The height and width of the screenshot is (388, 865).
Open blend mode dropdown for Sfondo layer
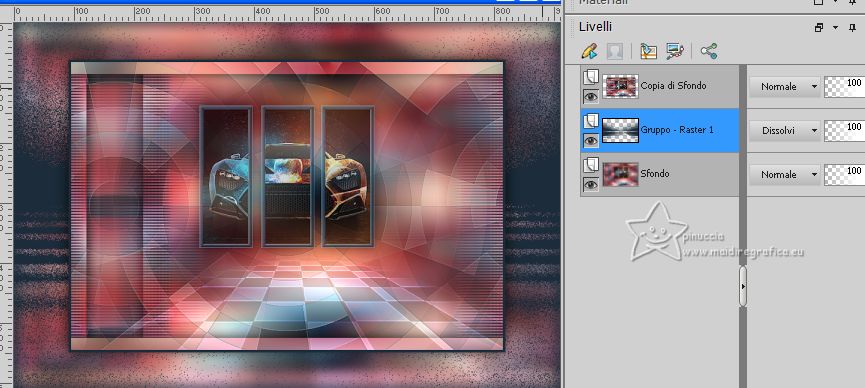pos(785,174)
